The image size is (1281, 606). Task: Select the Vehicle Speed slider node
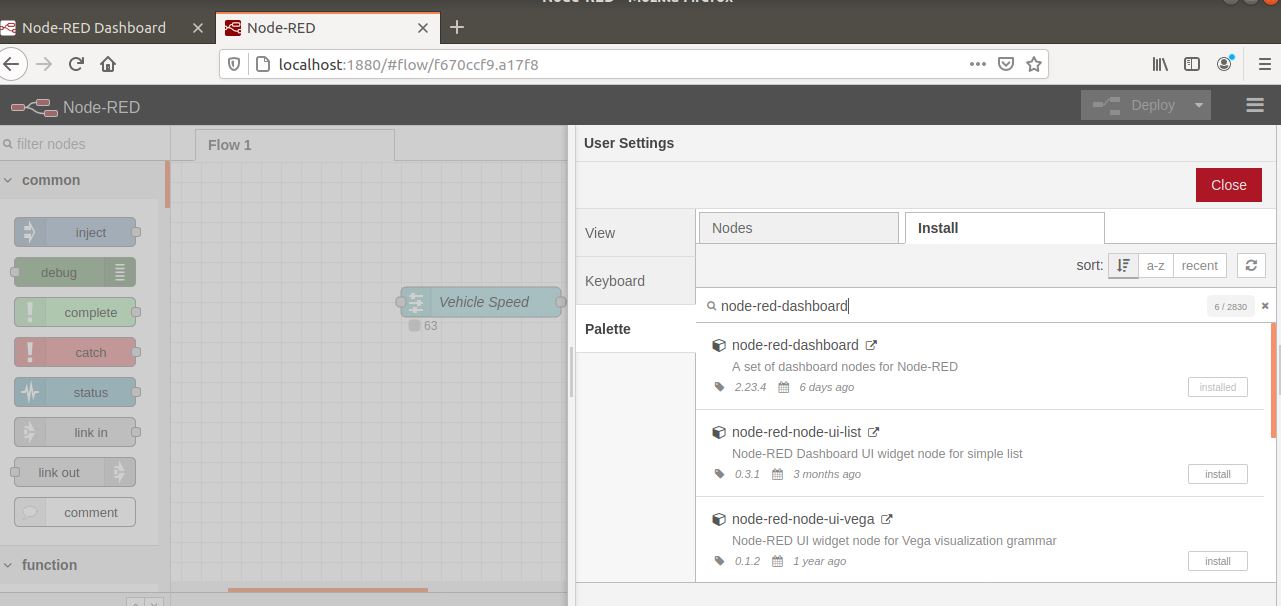[x=481, y=302]
